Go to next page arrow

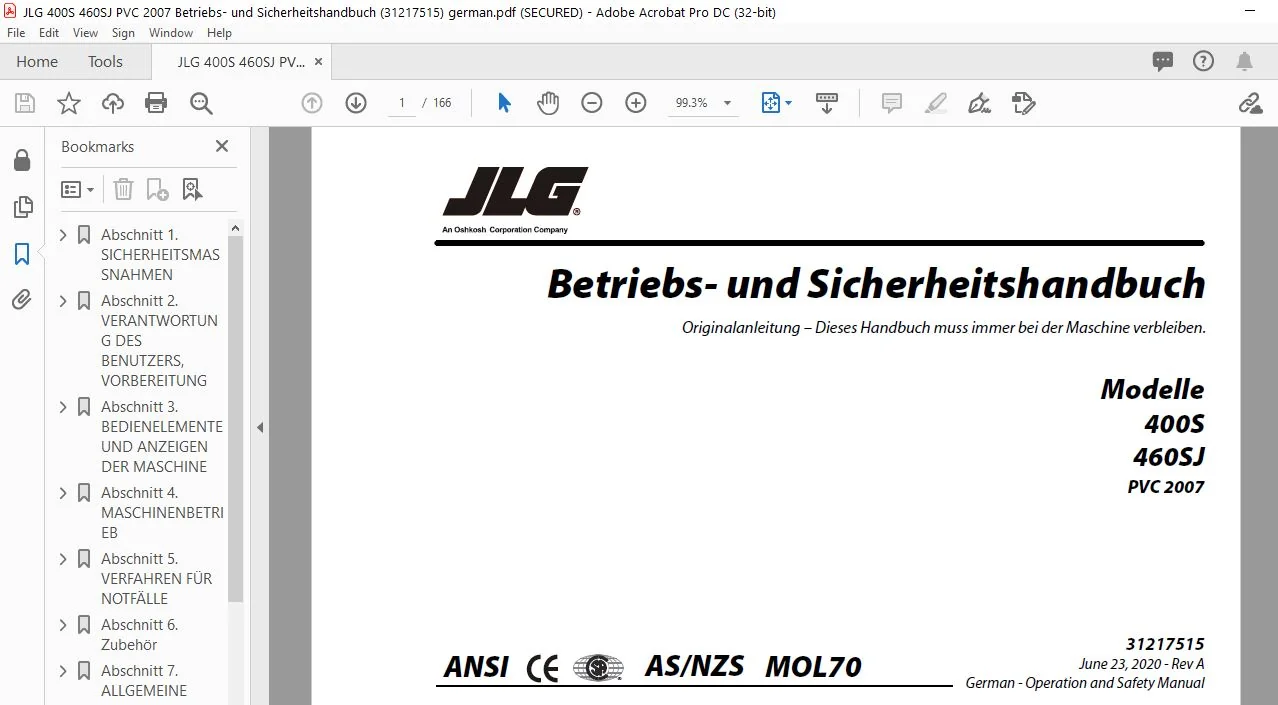pos(356,103)
